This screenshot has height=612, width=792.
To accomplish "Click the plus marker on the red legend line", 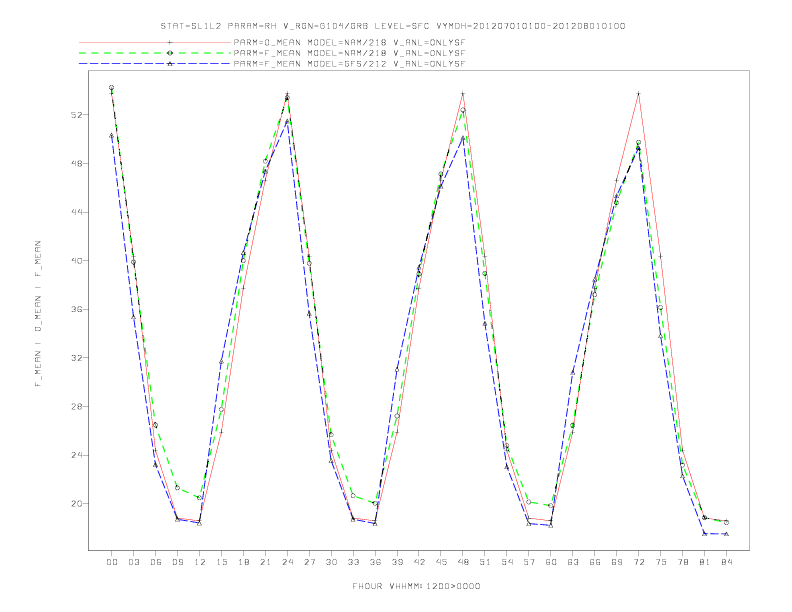I will pyautogui.click(x=170, y=42).
